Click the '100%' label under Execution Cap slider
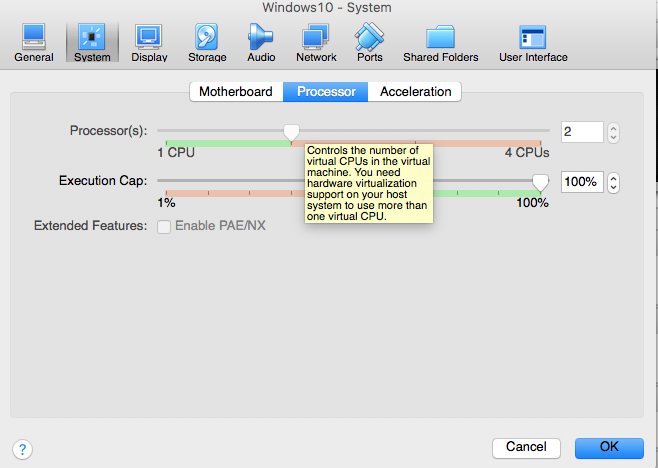 pos(532,203)
